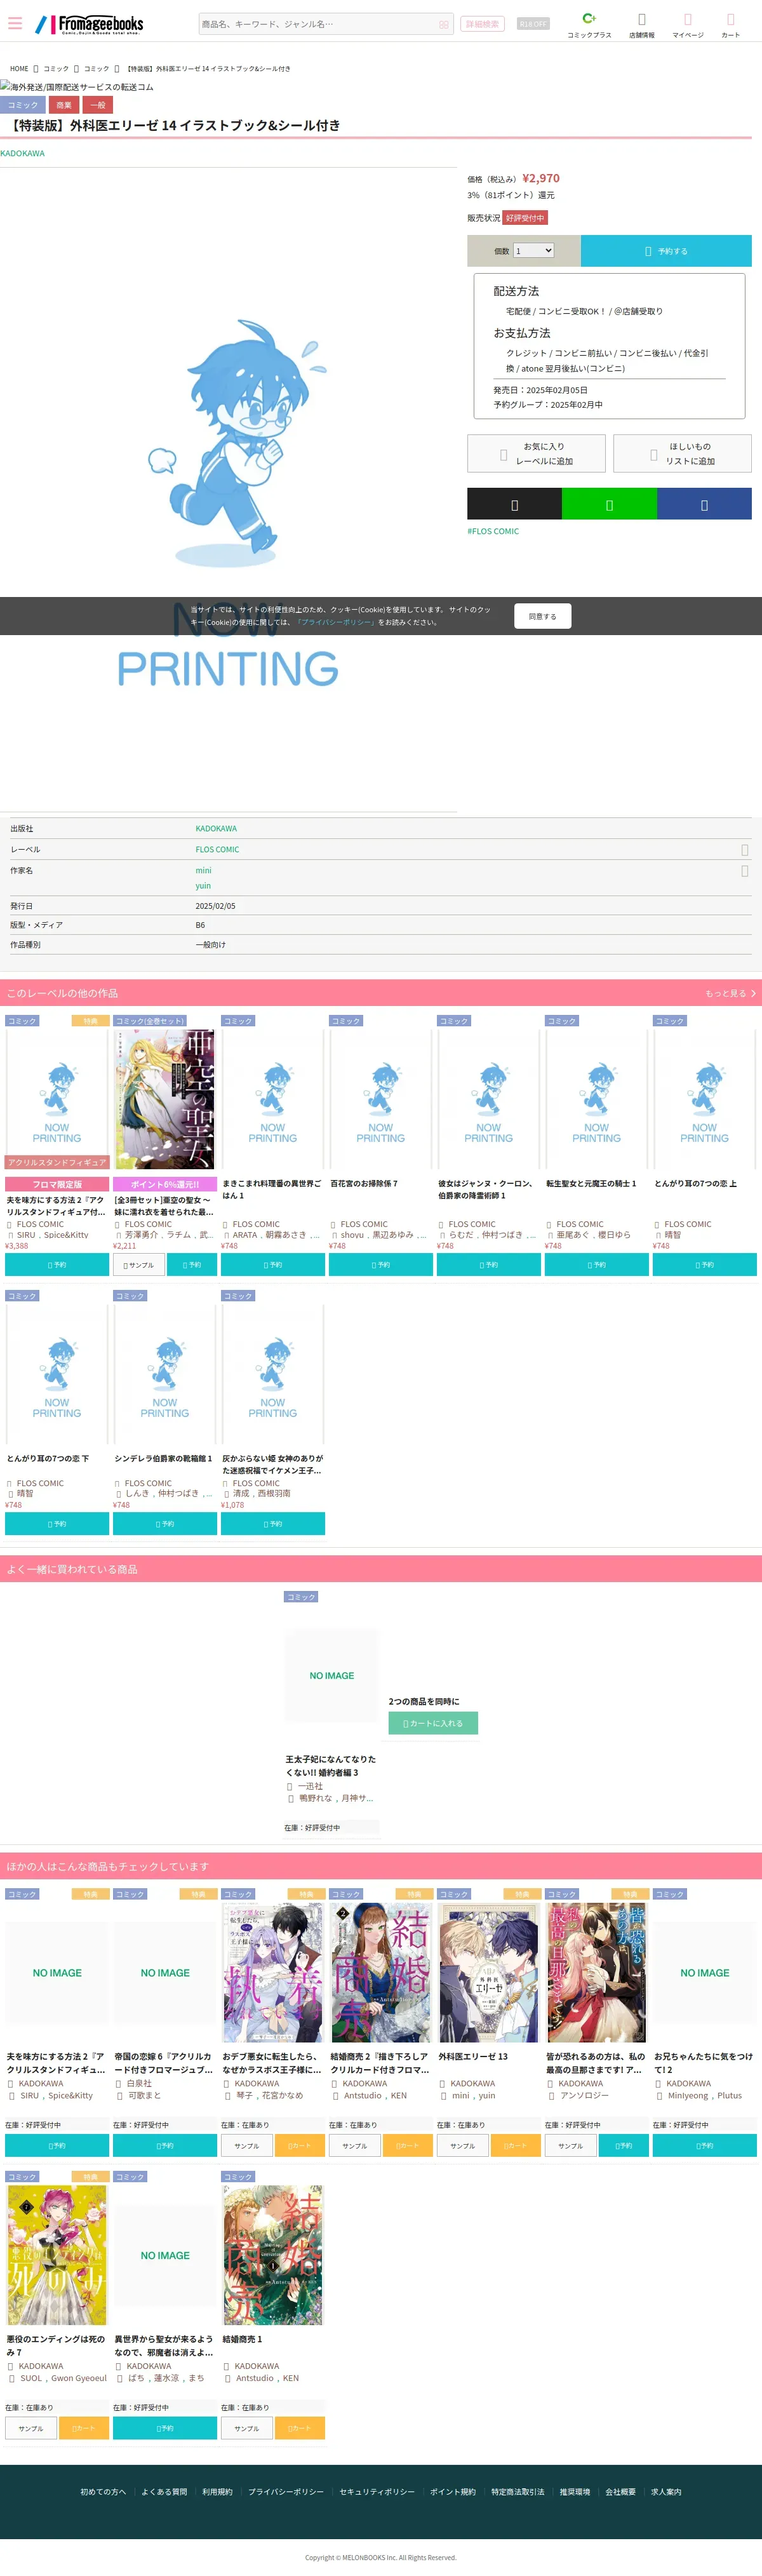
Task: Toggle the R18 OFF switch
Action: pos(533,24)
